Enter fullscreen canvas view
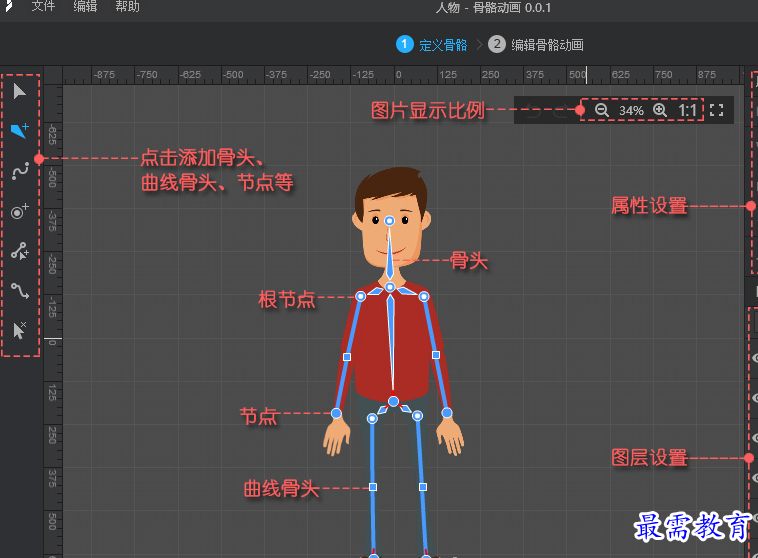Viewport: 758px width, 558px height. (716, 110)
